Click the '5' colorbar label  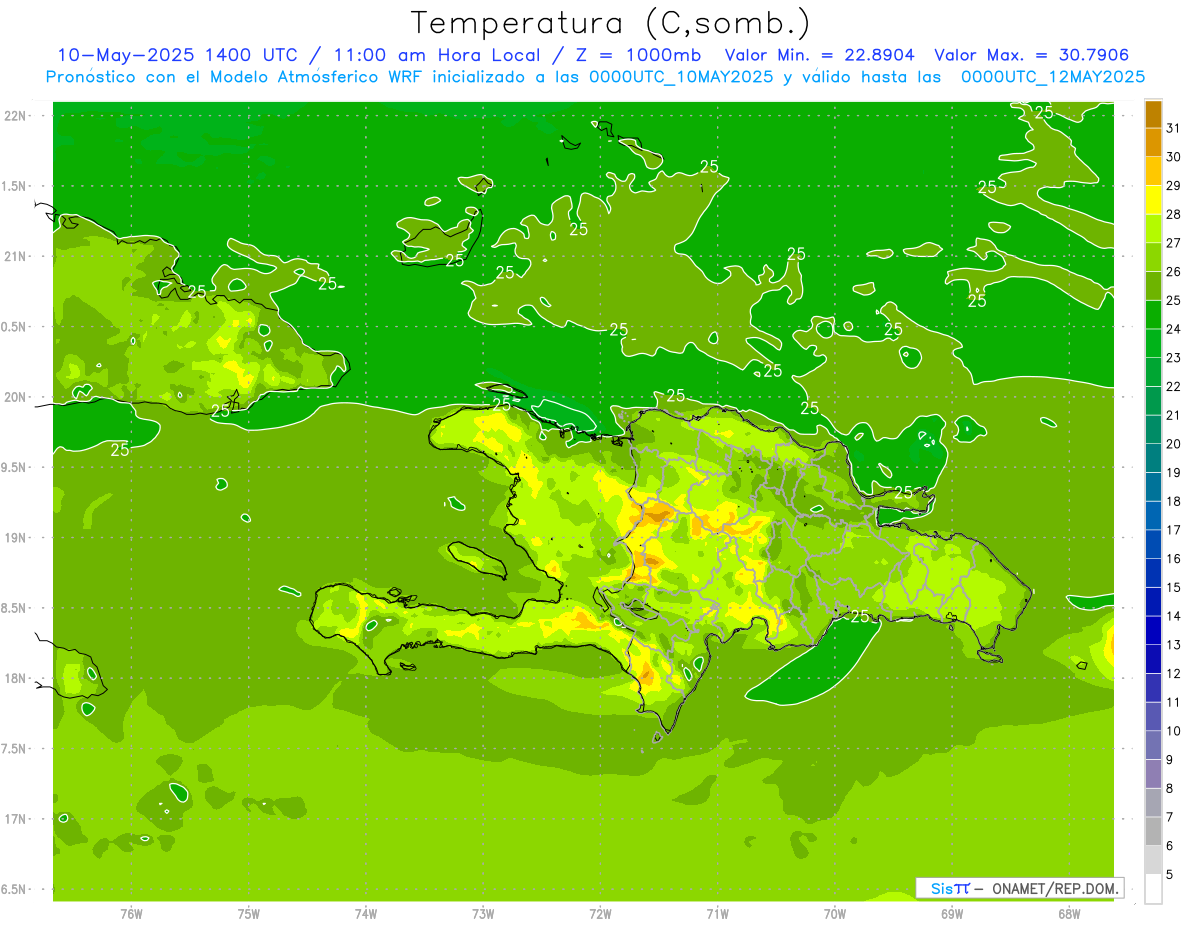[1169, 875]
